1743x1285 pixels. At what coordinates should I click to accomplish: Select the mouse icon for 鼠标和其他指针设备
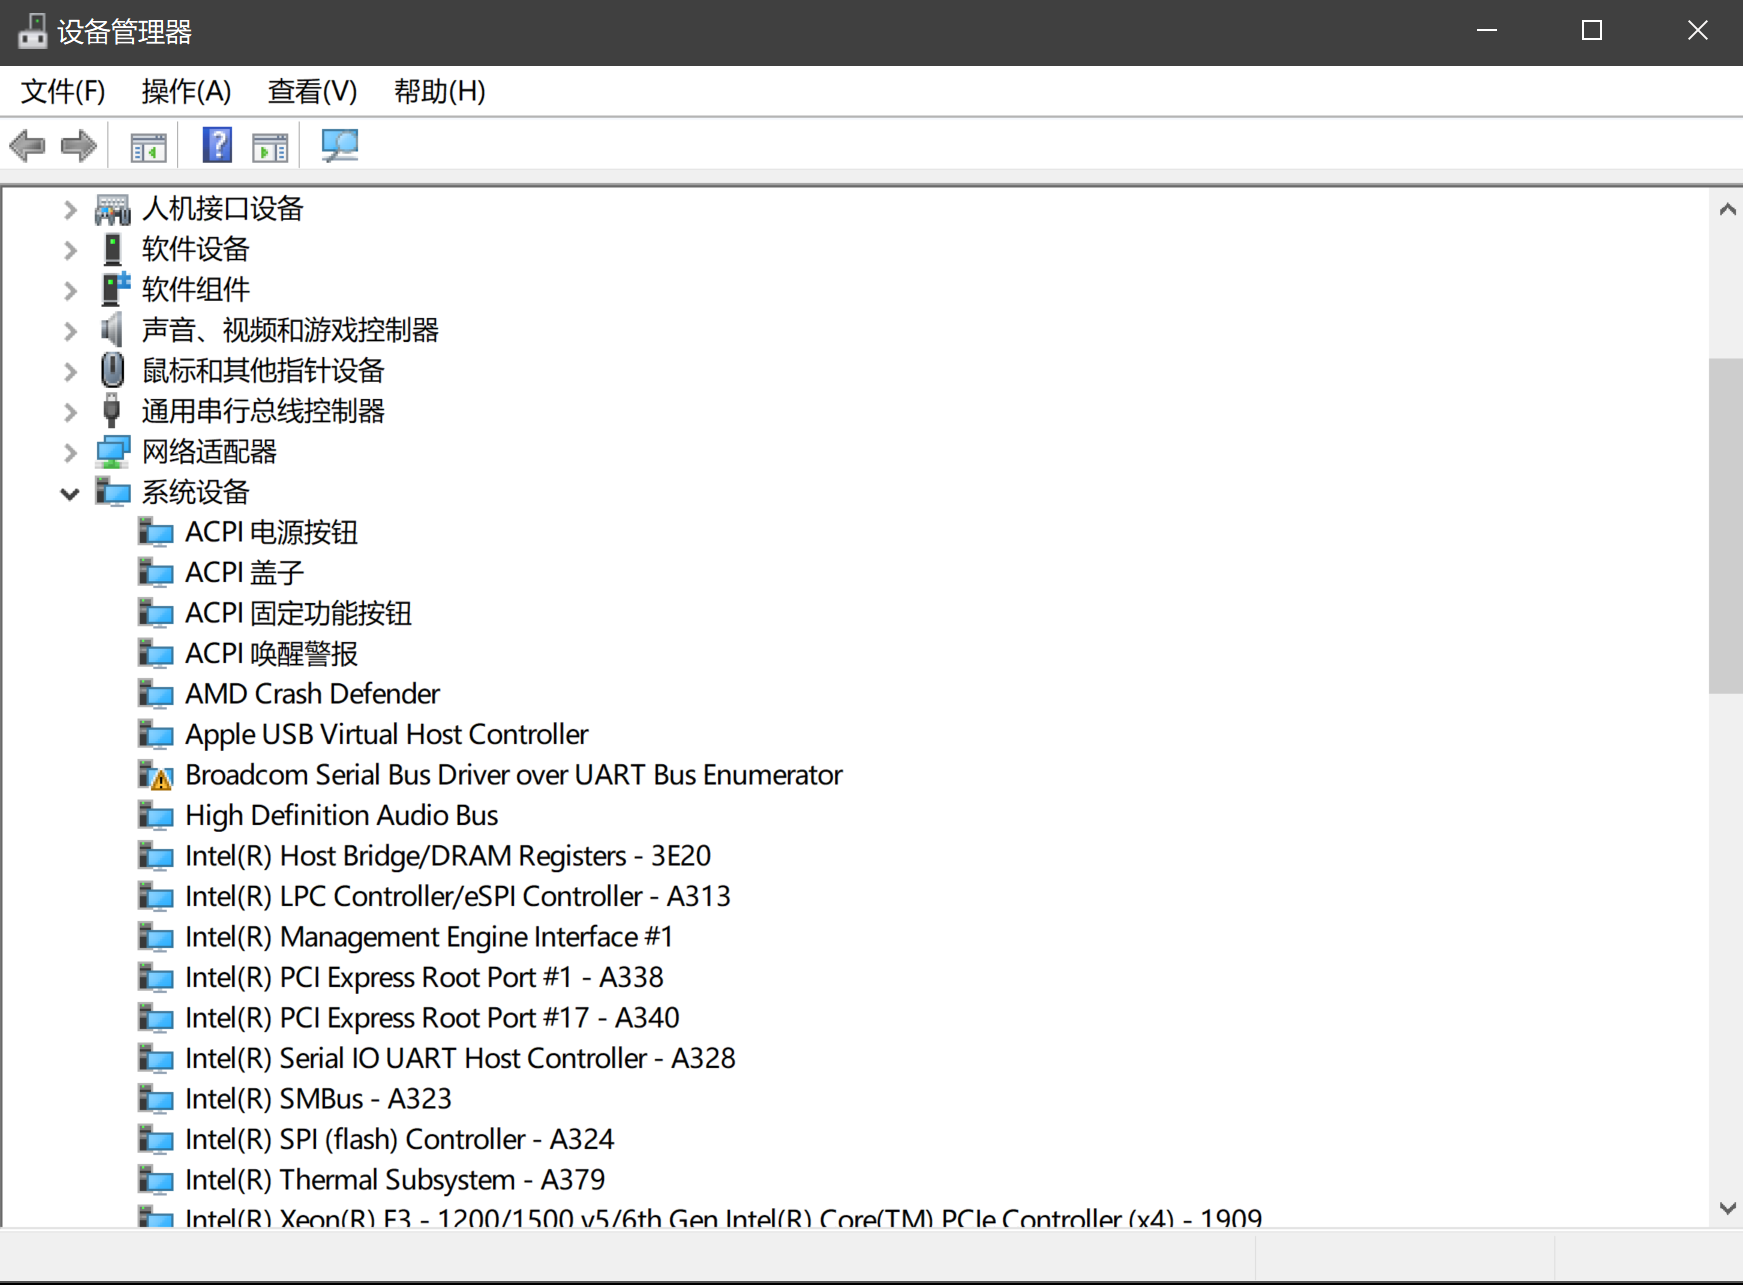pyautogui.click(x=113, y=370)
